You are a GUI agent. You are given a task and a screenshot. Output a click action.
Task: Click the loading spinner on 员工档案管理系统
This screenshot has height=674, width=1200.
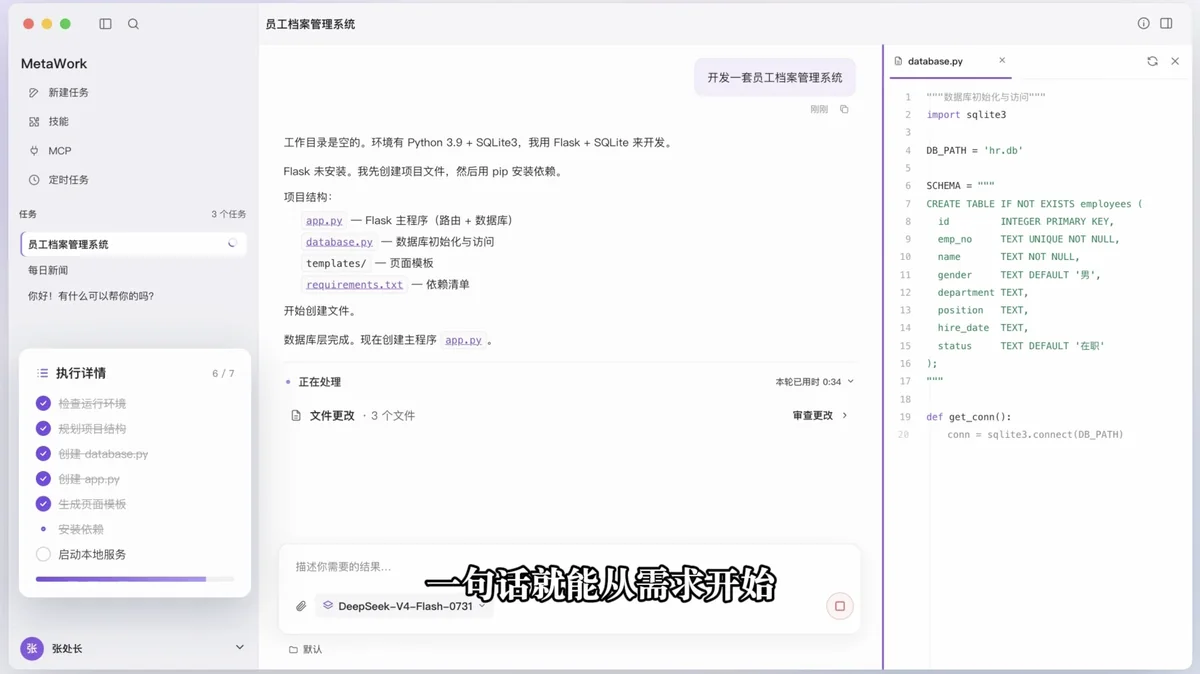(232, 243)
